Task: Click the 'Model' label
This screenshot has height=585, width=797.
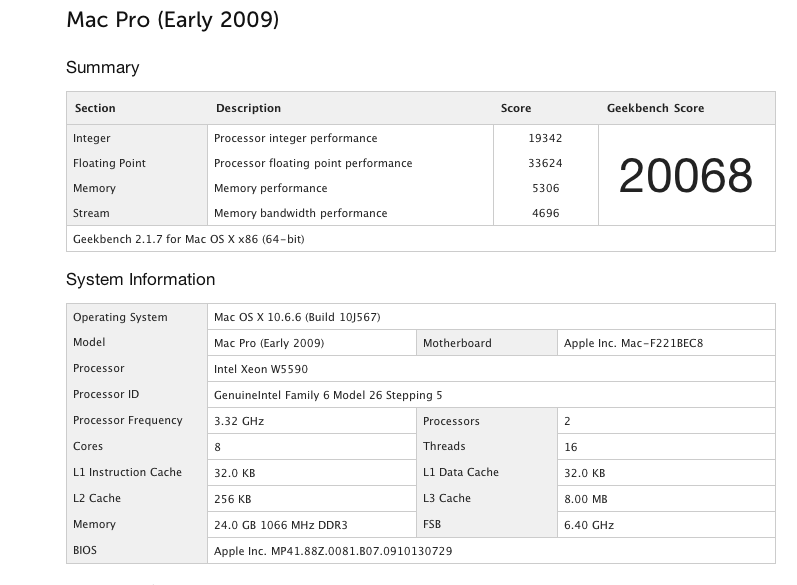Action: 89,342
